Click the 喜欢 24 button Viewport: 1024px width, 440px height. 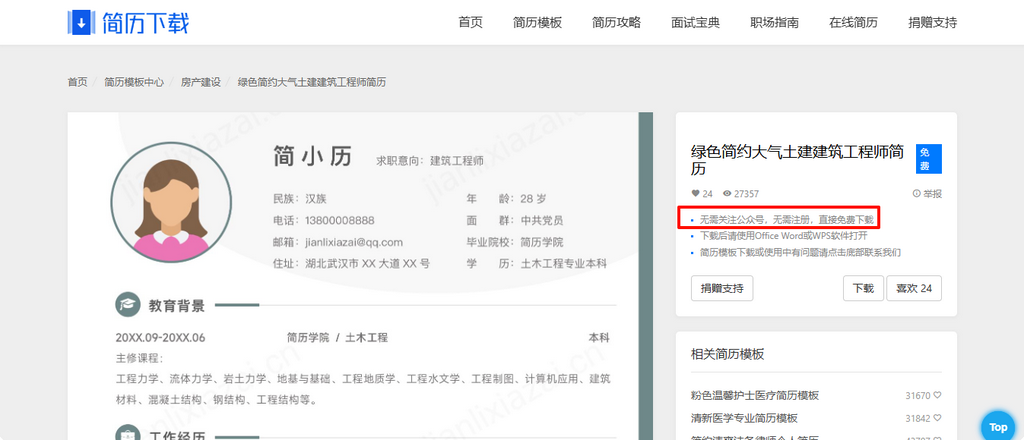(x=914, y=288)
